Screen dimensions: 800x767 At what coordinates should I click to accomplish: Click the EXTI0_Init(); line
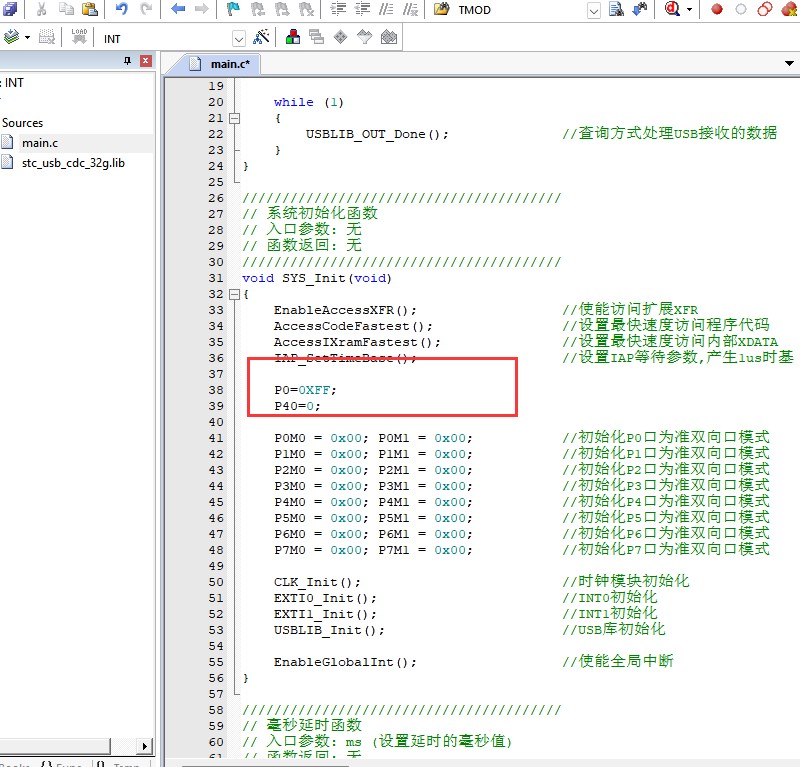325,598
